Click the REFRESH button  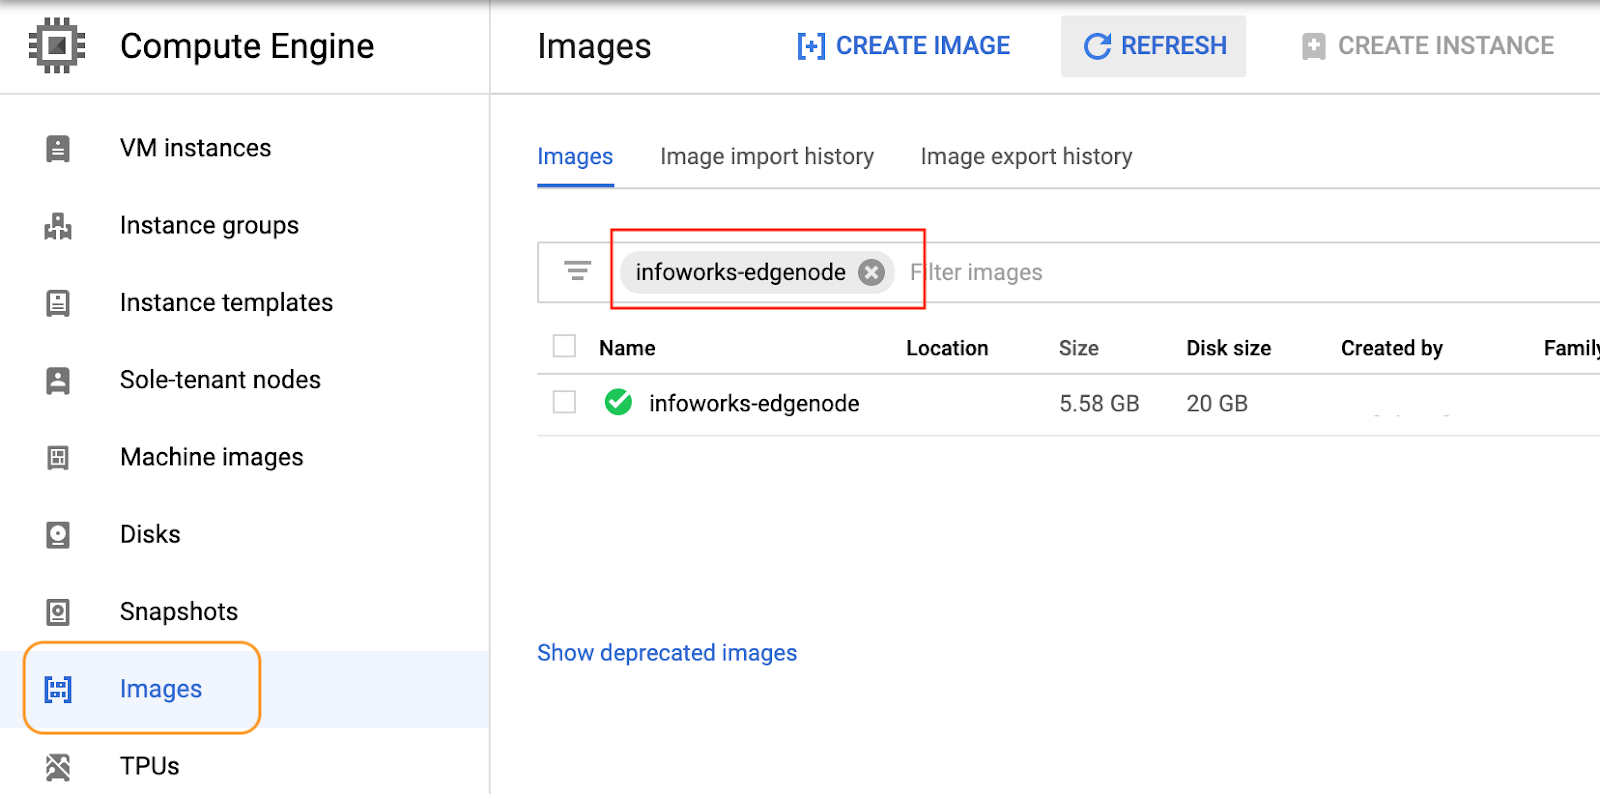click(x=1154, y=46)
